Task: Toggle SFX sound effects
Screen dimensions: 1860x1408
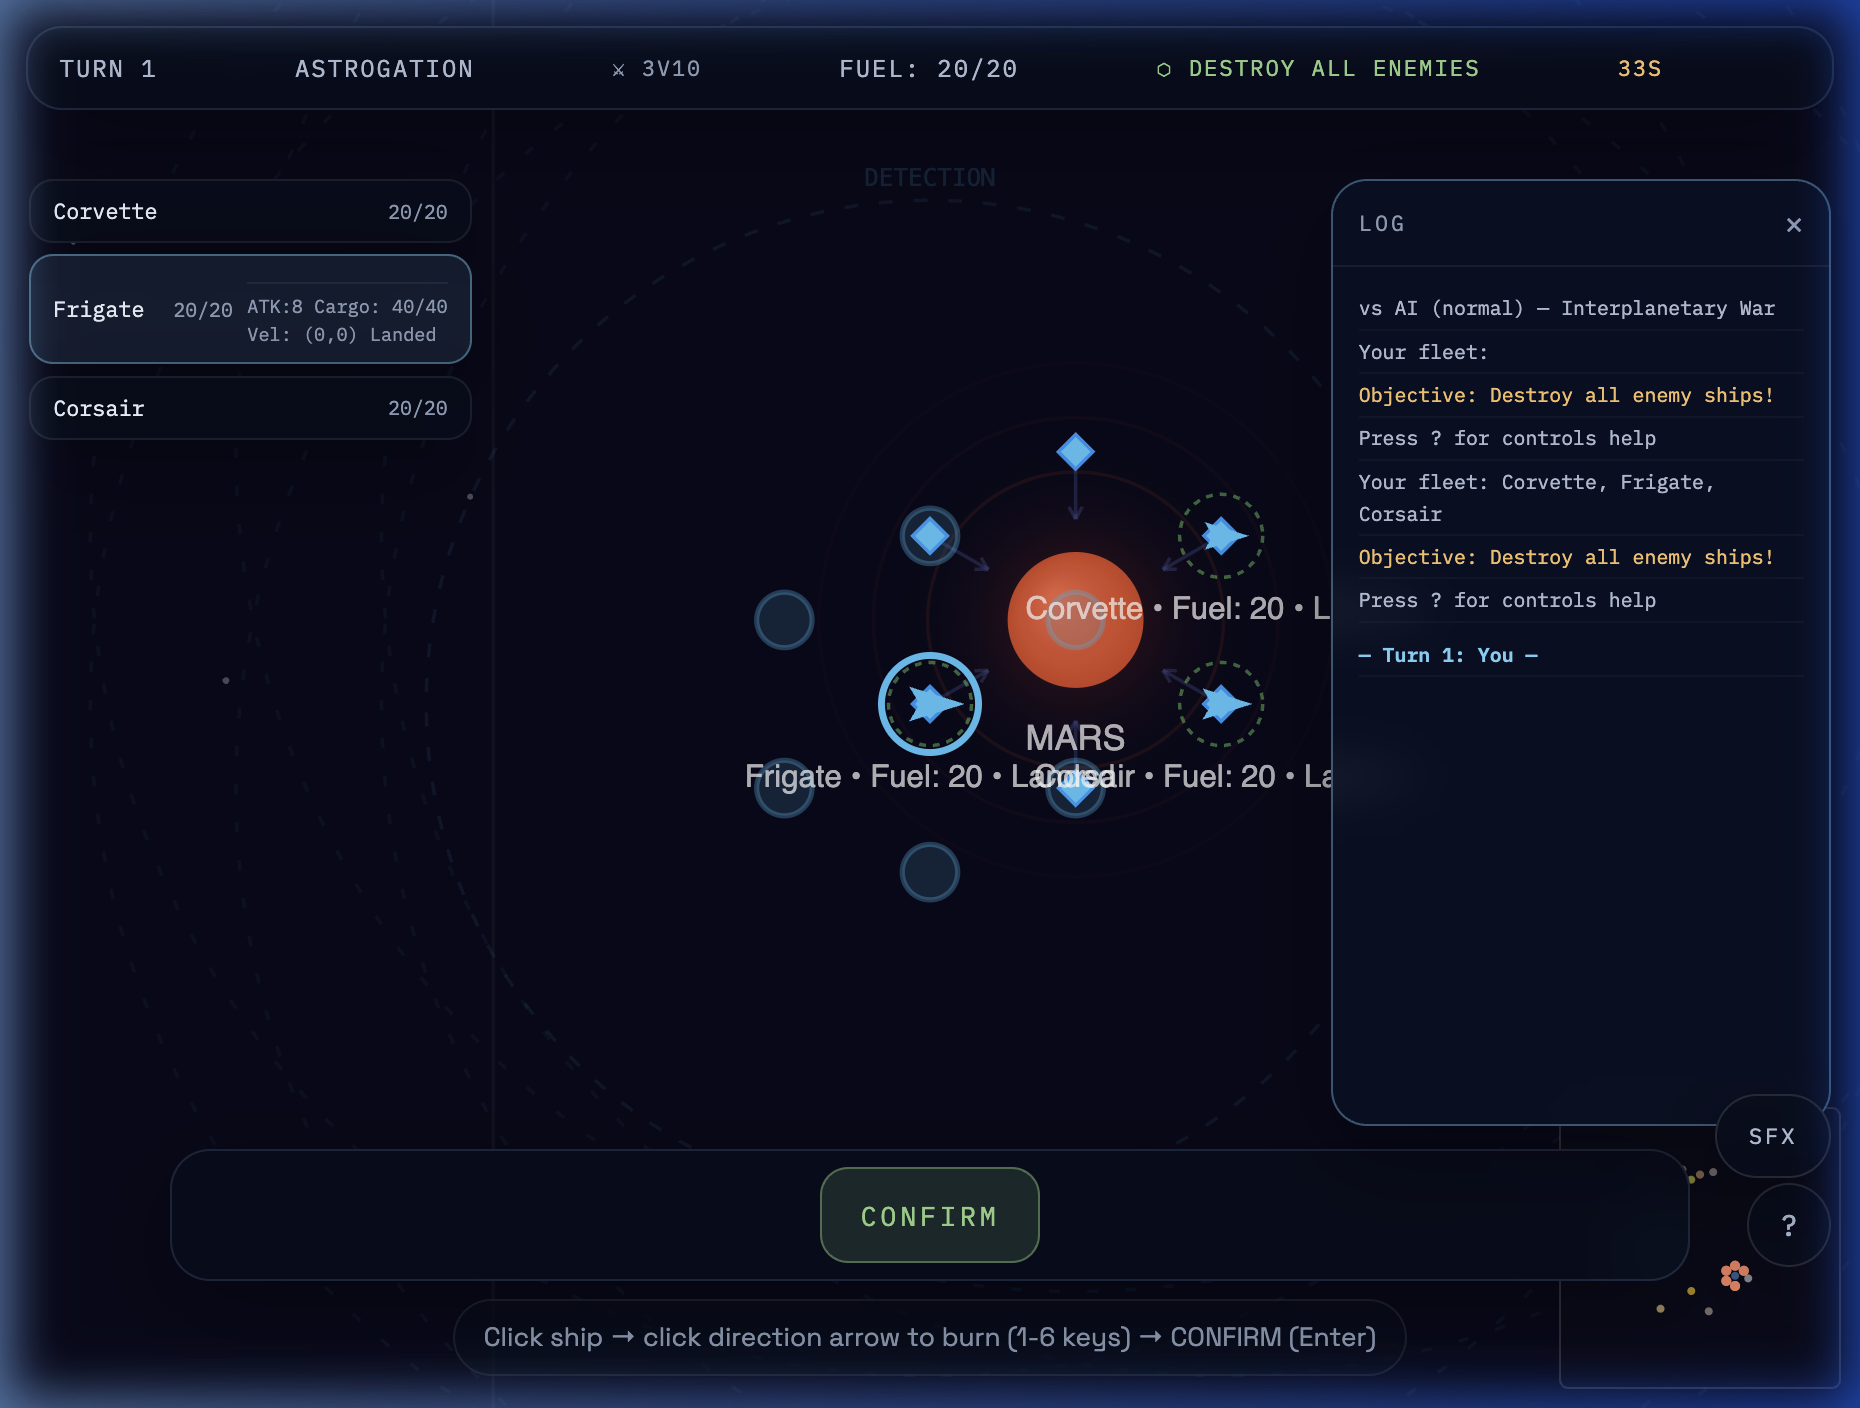Action: click(1771, 1136)
